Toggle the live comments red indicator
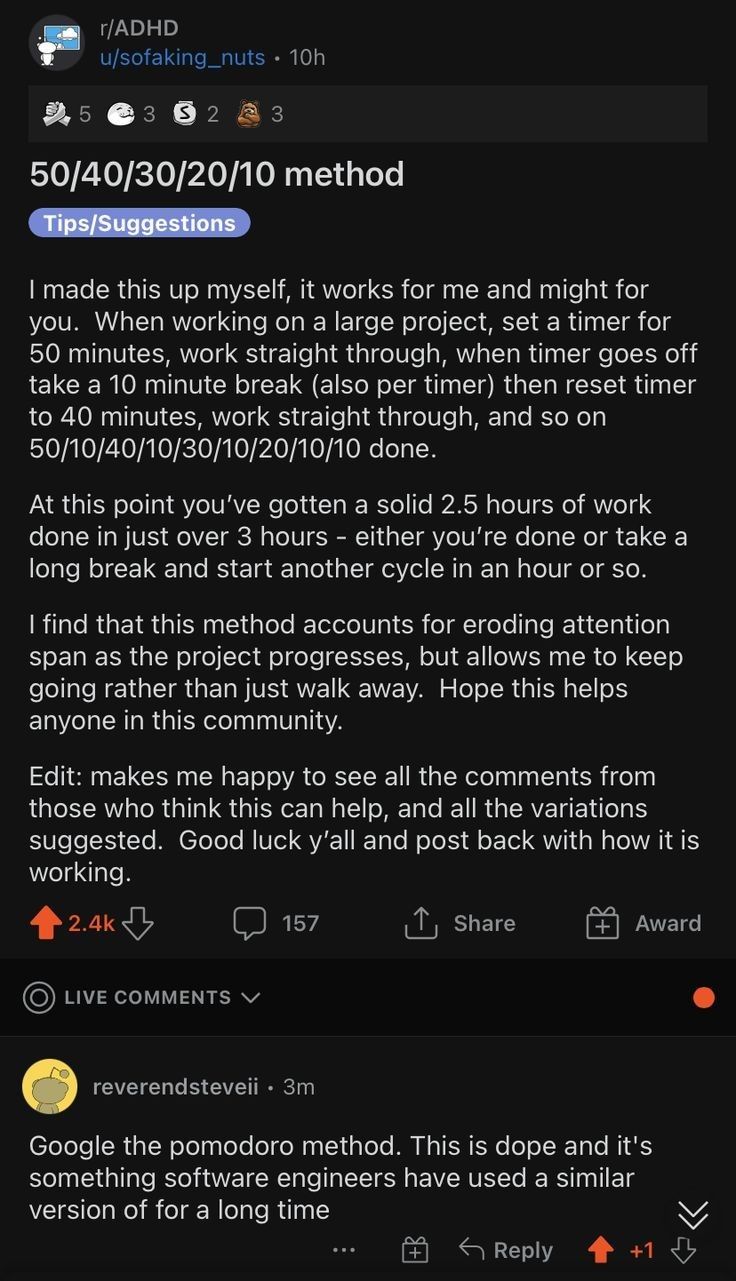This screenshot has height=1281, width=736. [704, 997]
